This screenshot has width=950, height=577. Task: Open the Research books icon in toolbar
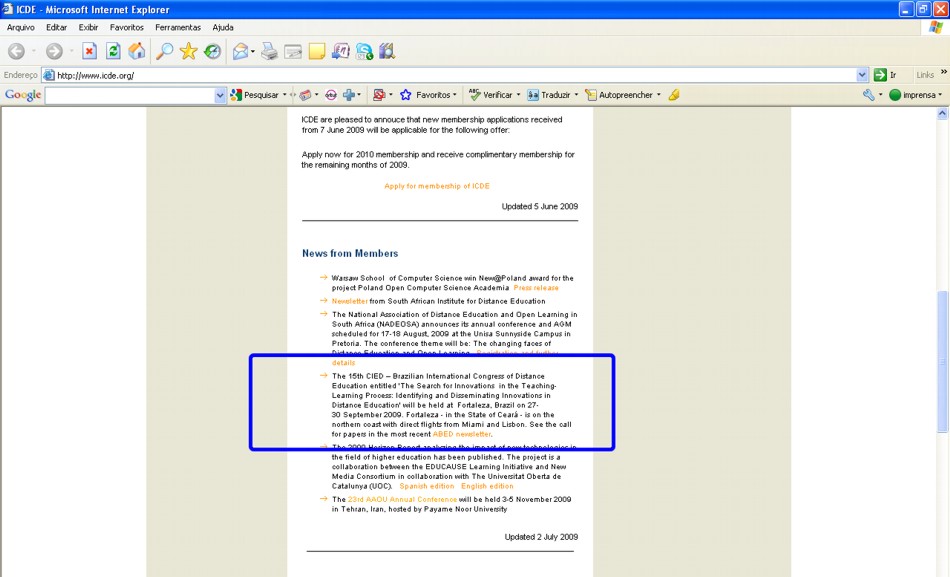coord(387,52)
